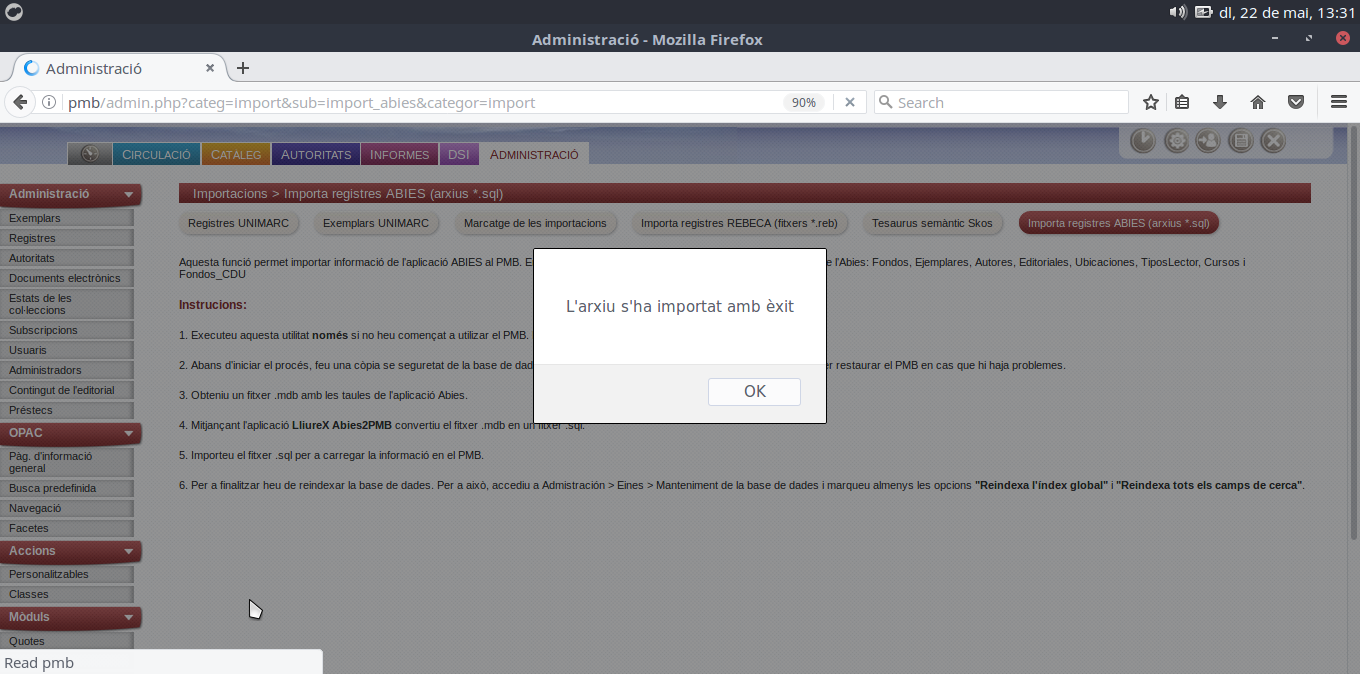
Task: Open the Registres UNIMARC import option
Action: [x=239, y=223]
